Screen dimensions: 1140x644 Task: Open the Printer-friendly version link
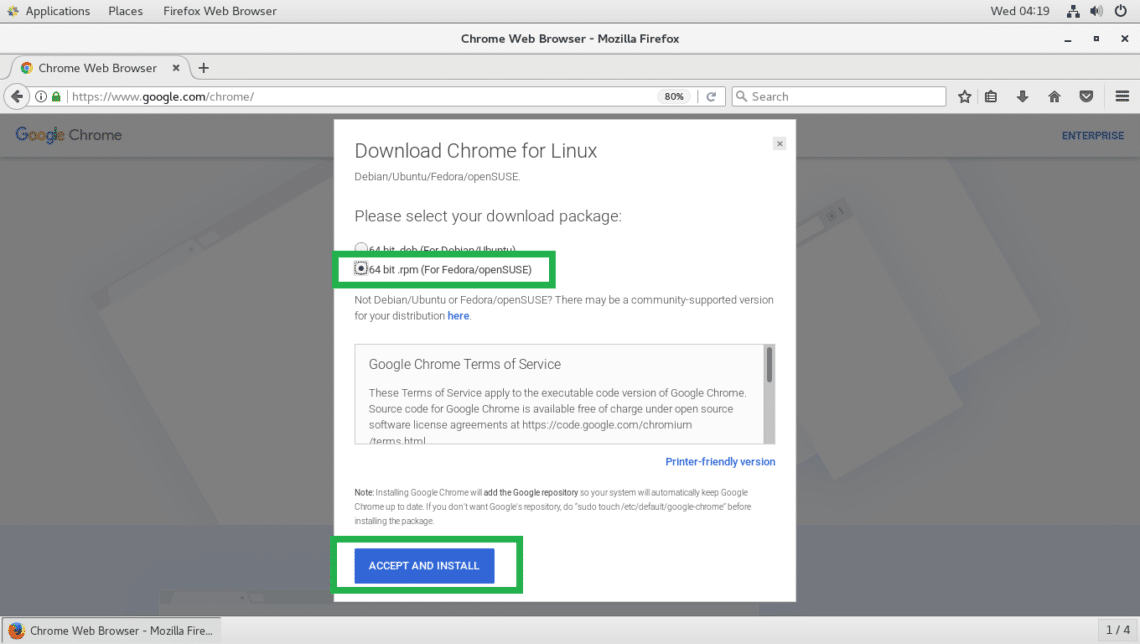click(720, 462)
